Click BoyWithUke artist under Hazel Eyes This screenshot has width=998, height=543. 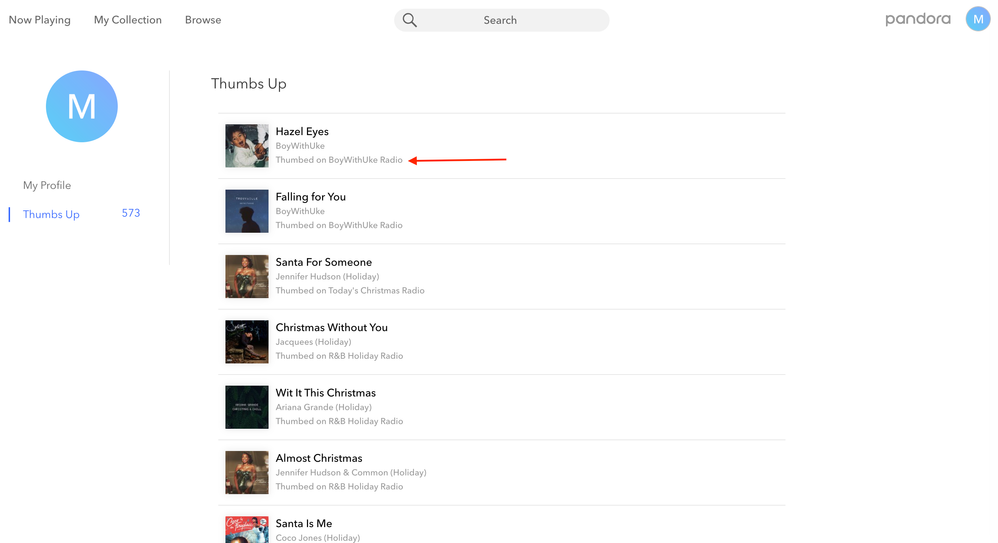pos(300,146)
